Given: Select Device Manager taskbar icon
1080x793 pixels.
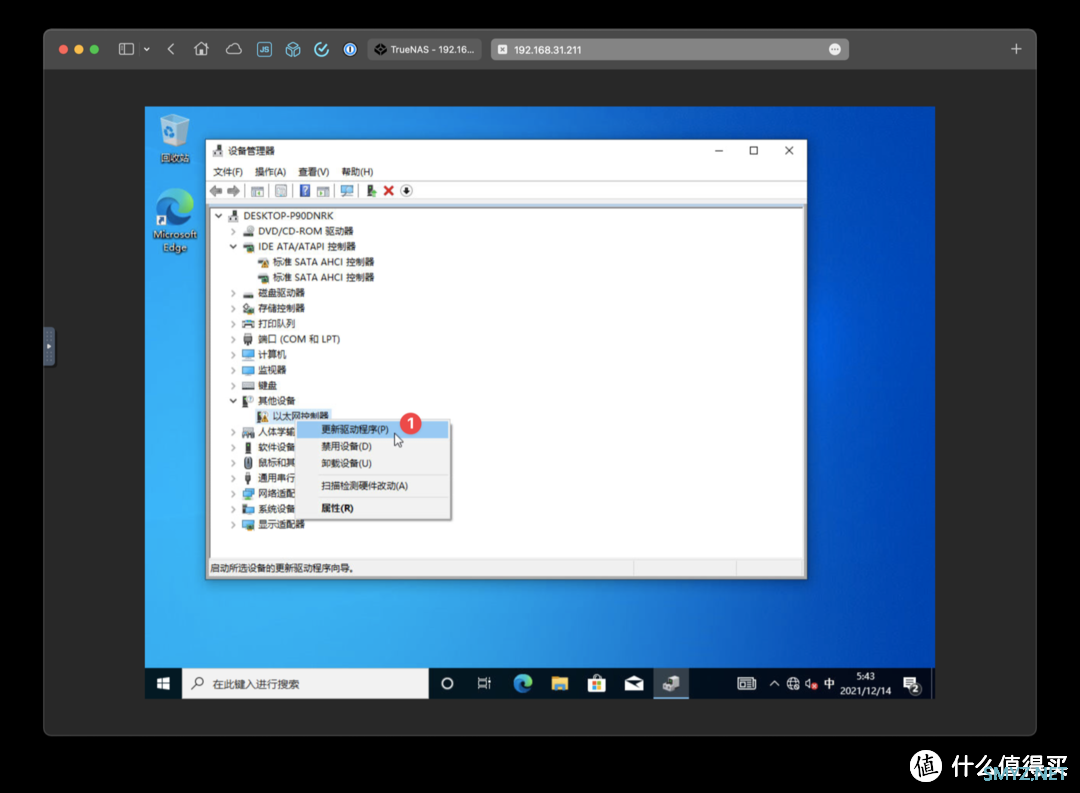Looking at the screenshot, I should pos(671,683).
